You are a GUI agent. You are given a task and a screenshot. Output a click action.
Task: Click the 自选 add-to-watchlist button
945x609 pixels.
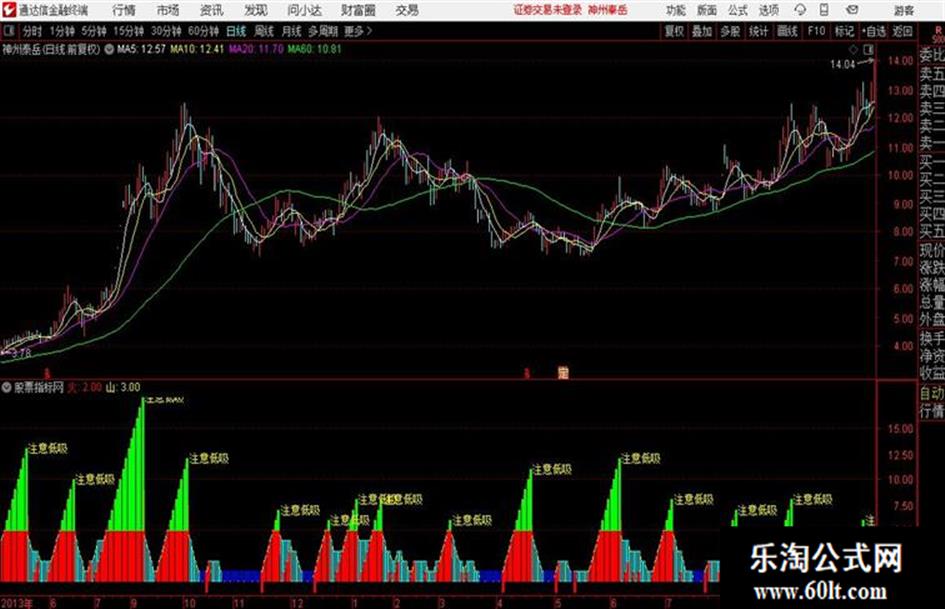[x=874, y=31]
